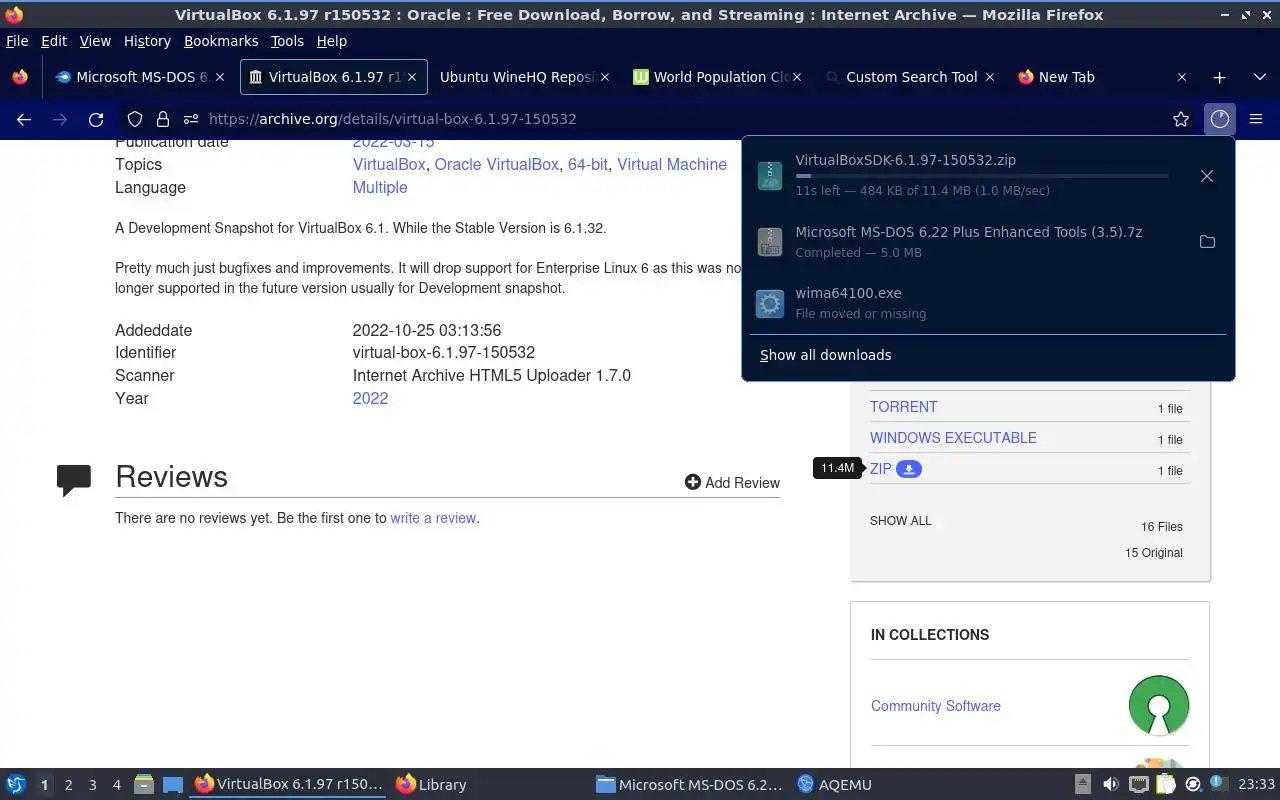Click the VirtualBoxSDK zip file icon
Image resolution: width=1280 pixels, height=800 pixels.
(770, 176)
